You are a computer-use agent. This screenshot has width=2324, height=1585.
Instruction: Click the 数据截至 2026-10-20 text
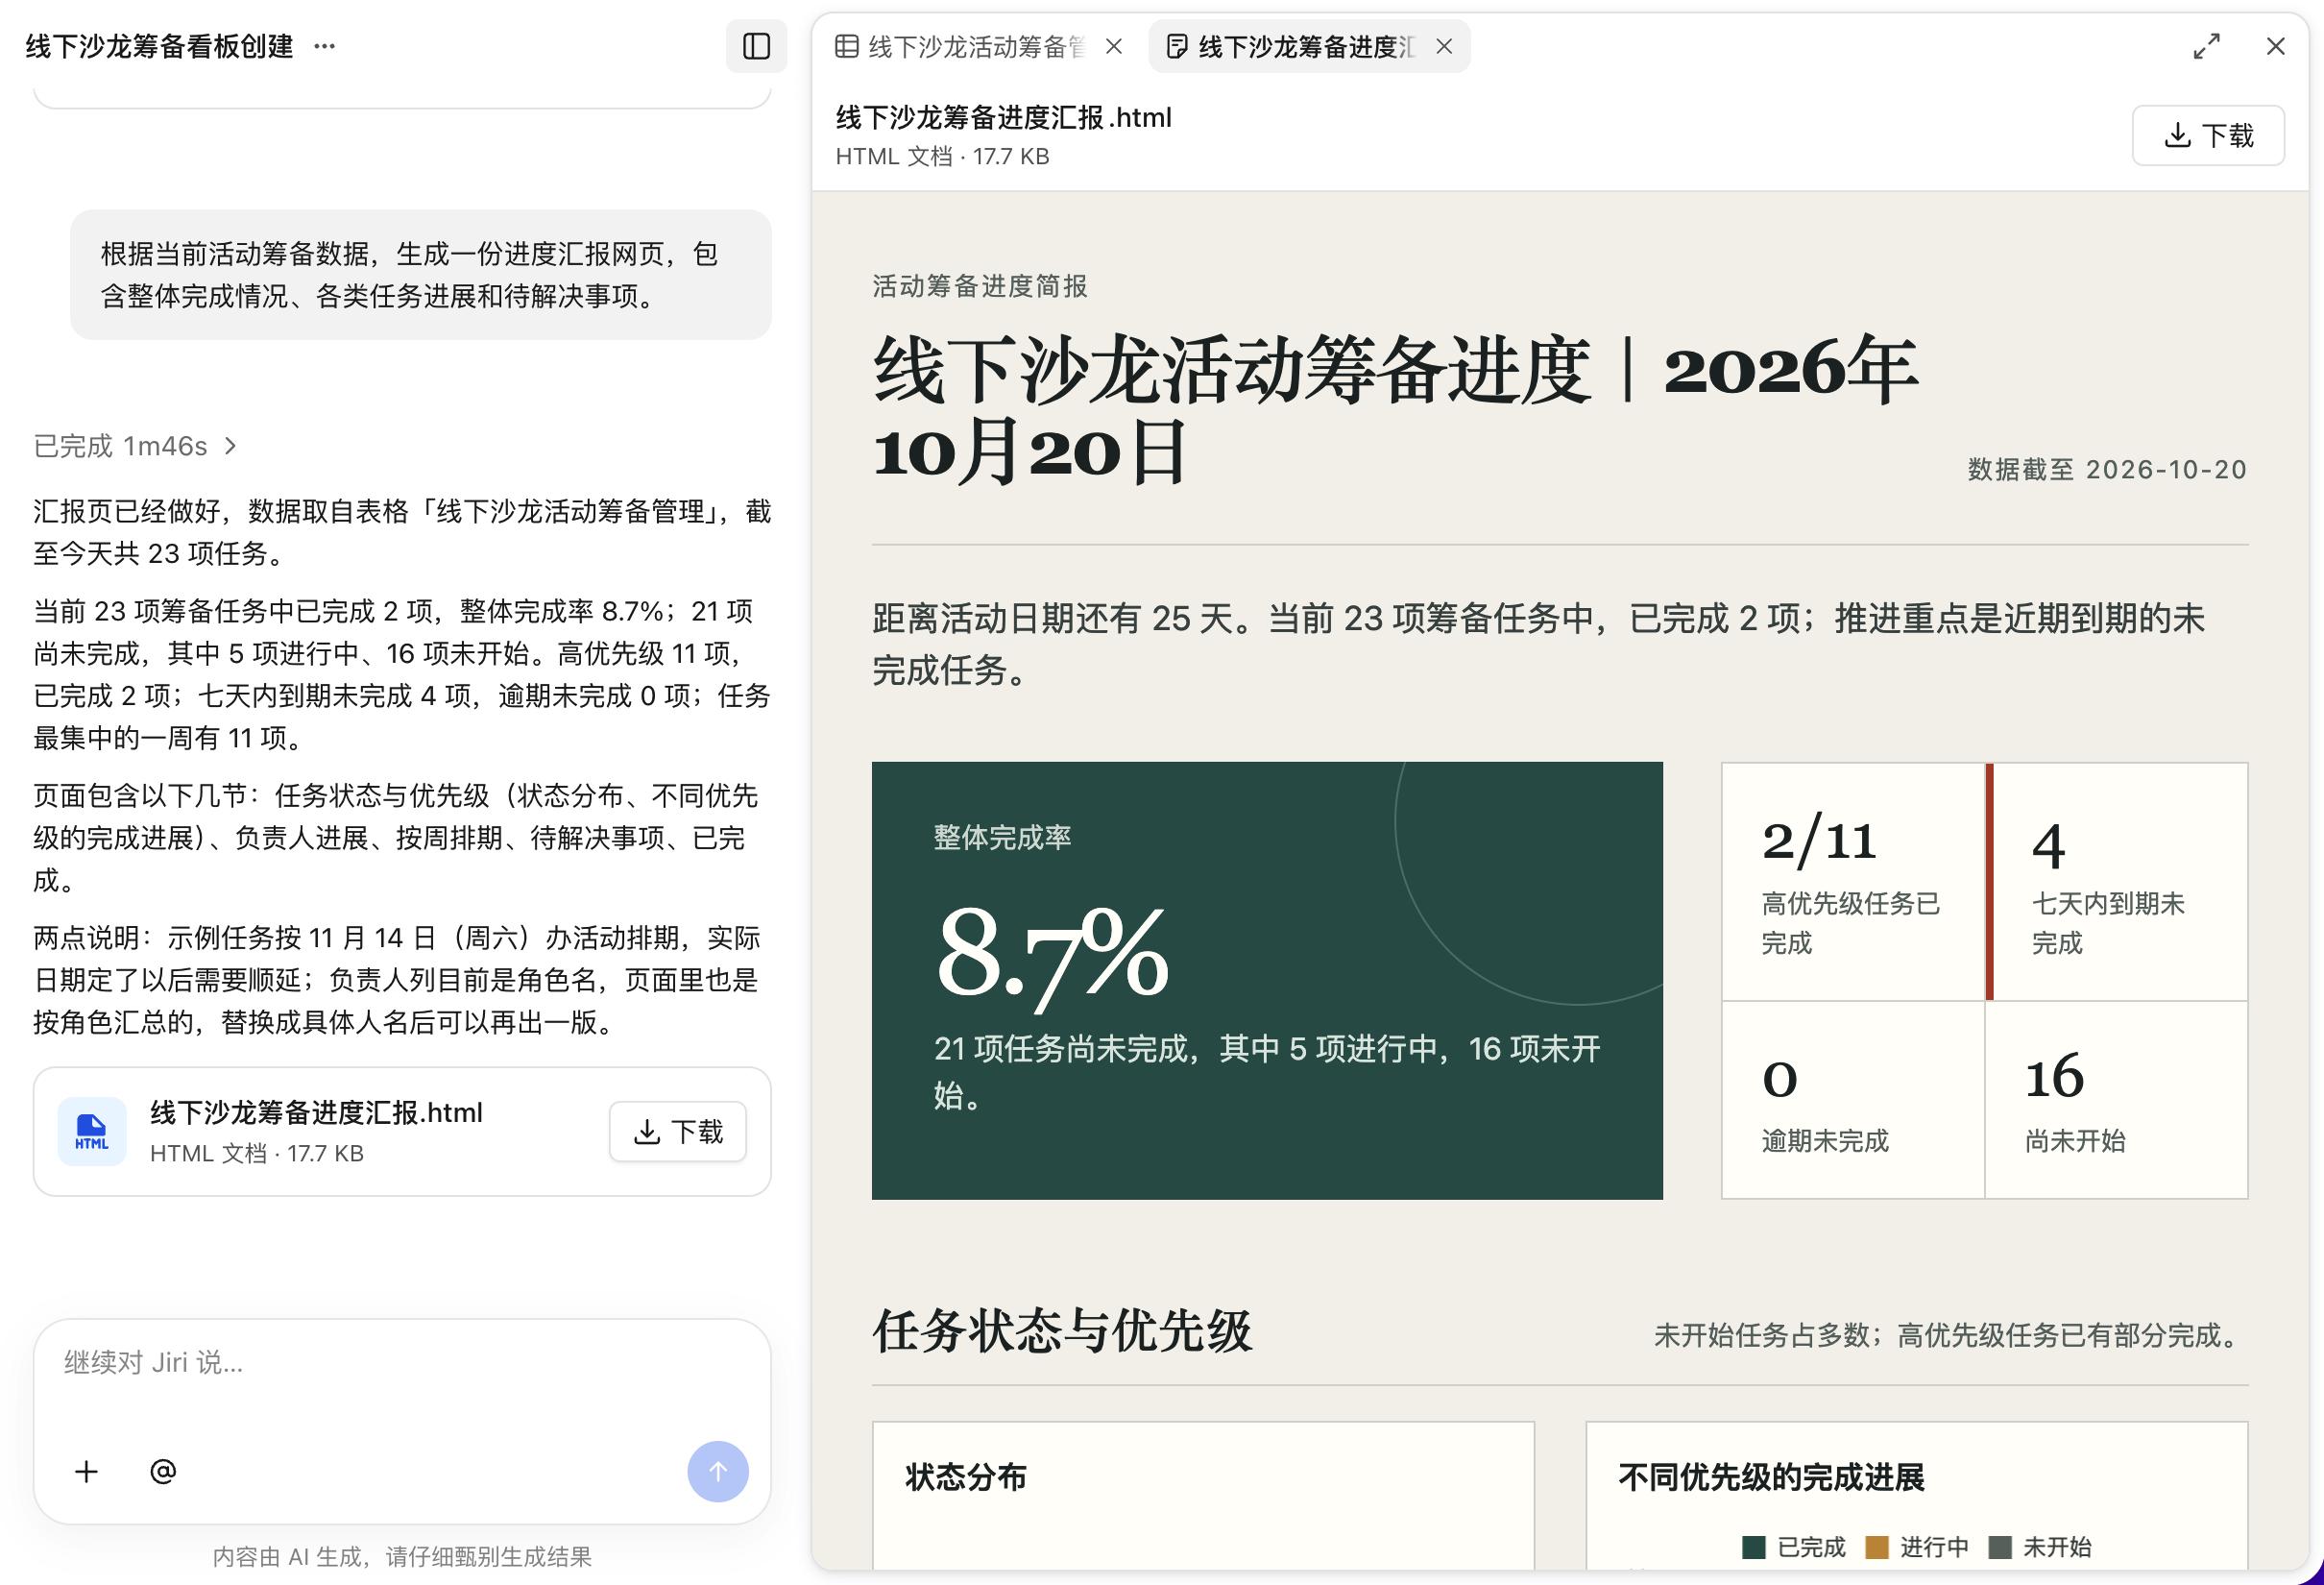(2107, 469)
